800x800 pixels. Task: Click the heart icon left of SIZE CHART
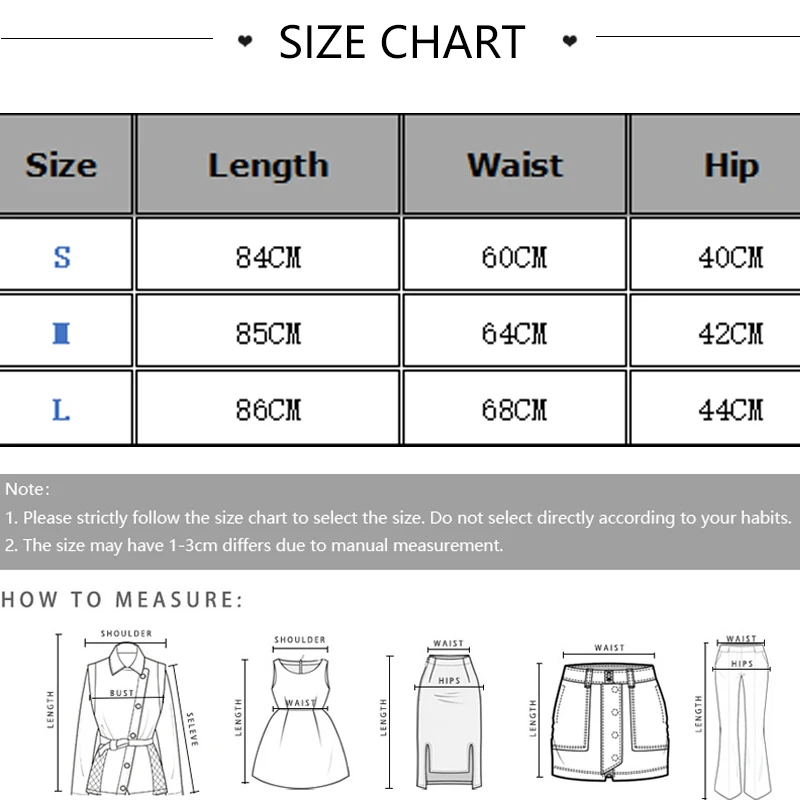point(245,41)
